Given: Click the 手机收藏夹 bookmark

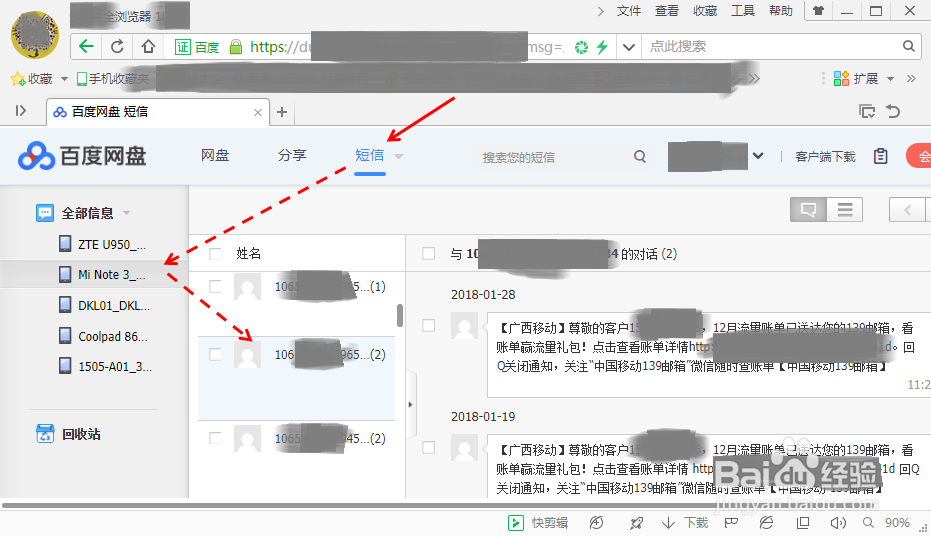Looking at the screenshot, I should (x=113, y=78).
